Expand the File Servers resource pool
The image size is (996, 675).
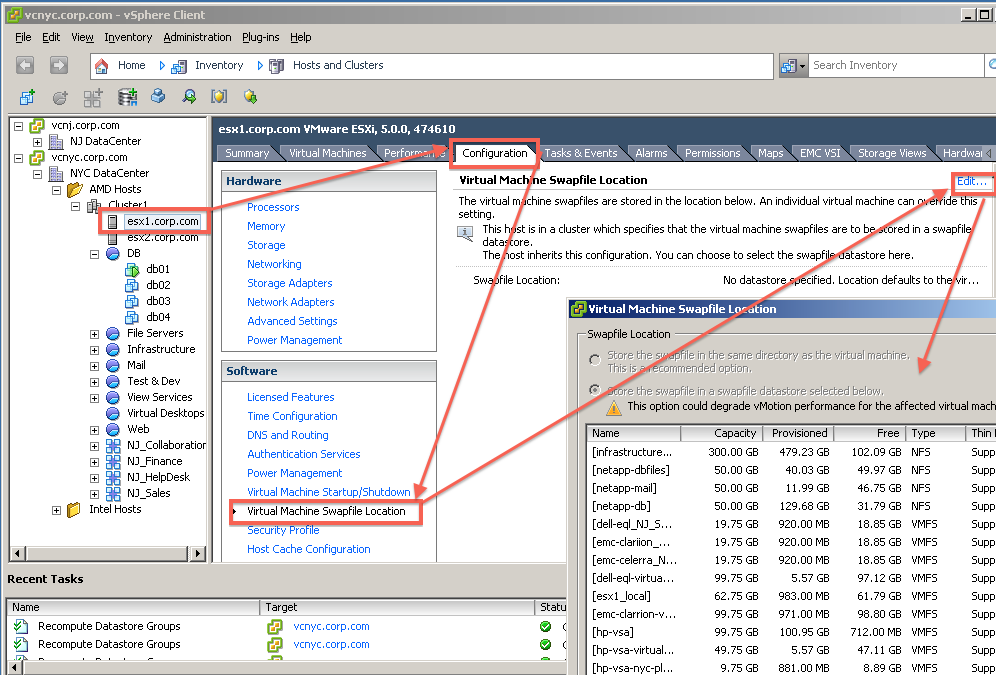pos(94,333)
